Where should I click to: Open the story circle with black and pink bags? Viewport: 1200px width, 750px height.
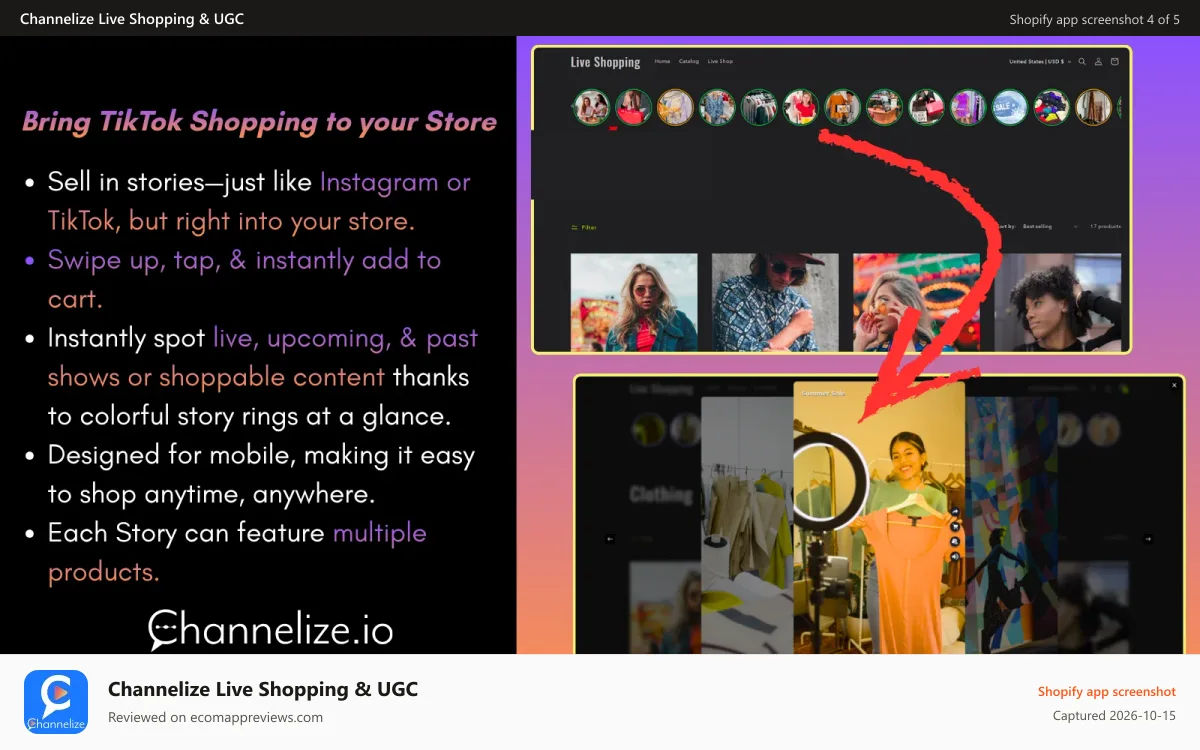[926, 107]
